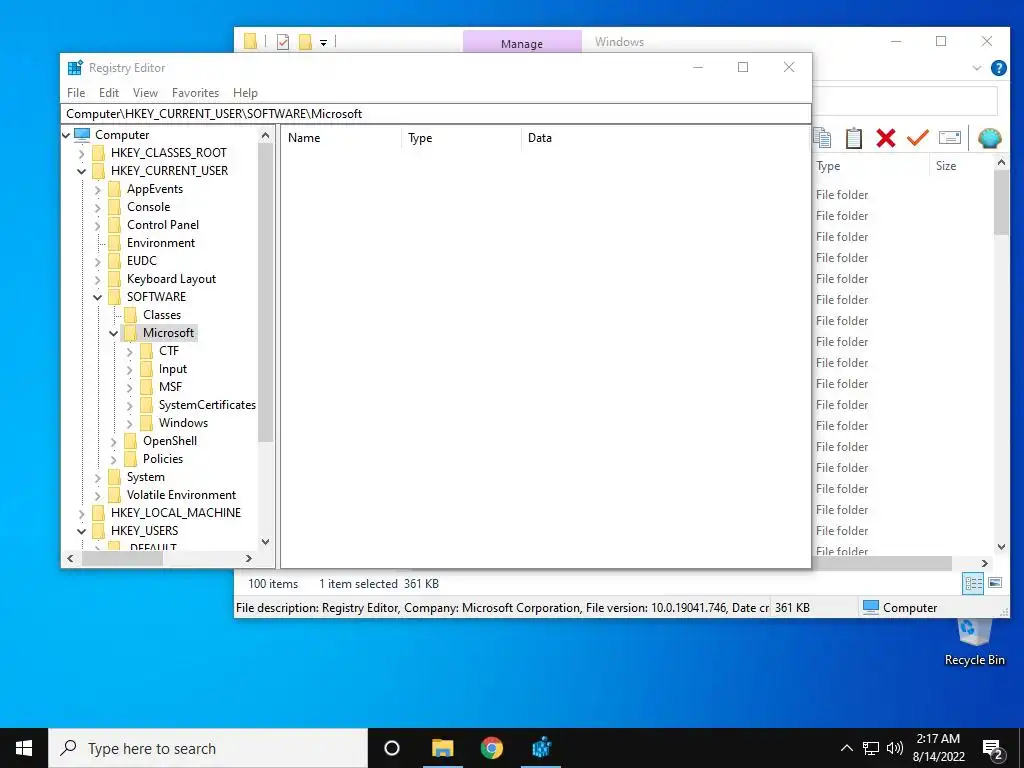Open the Classic Explorer shell settings icon
This screenshot has height=768, width=1024.
tap(989, 138)
